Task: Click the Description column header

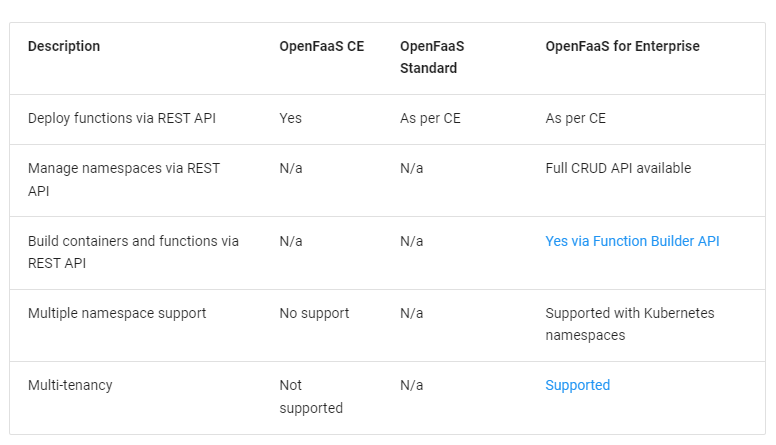Action: click(x=64, y=46)
